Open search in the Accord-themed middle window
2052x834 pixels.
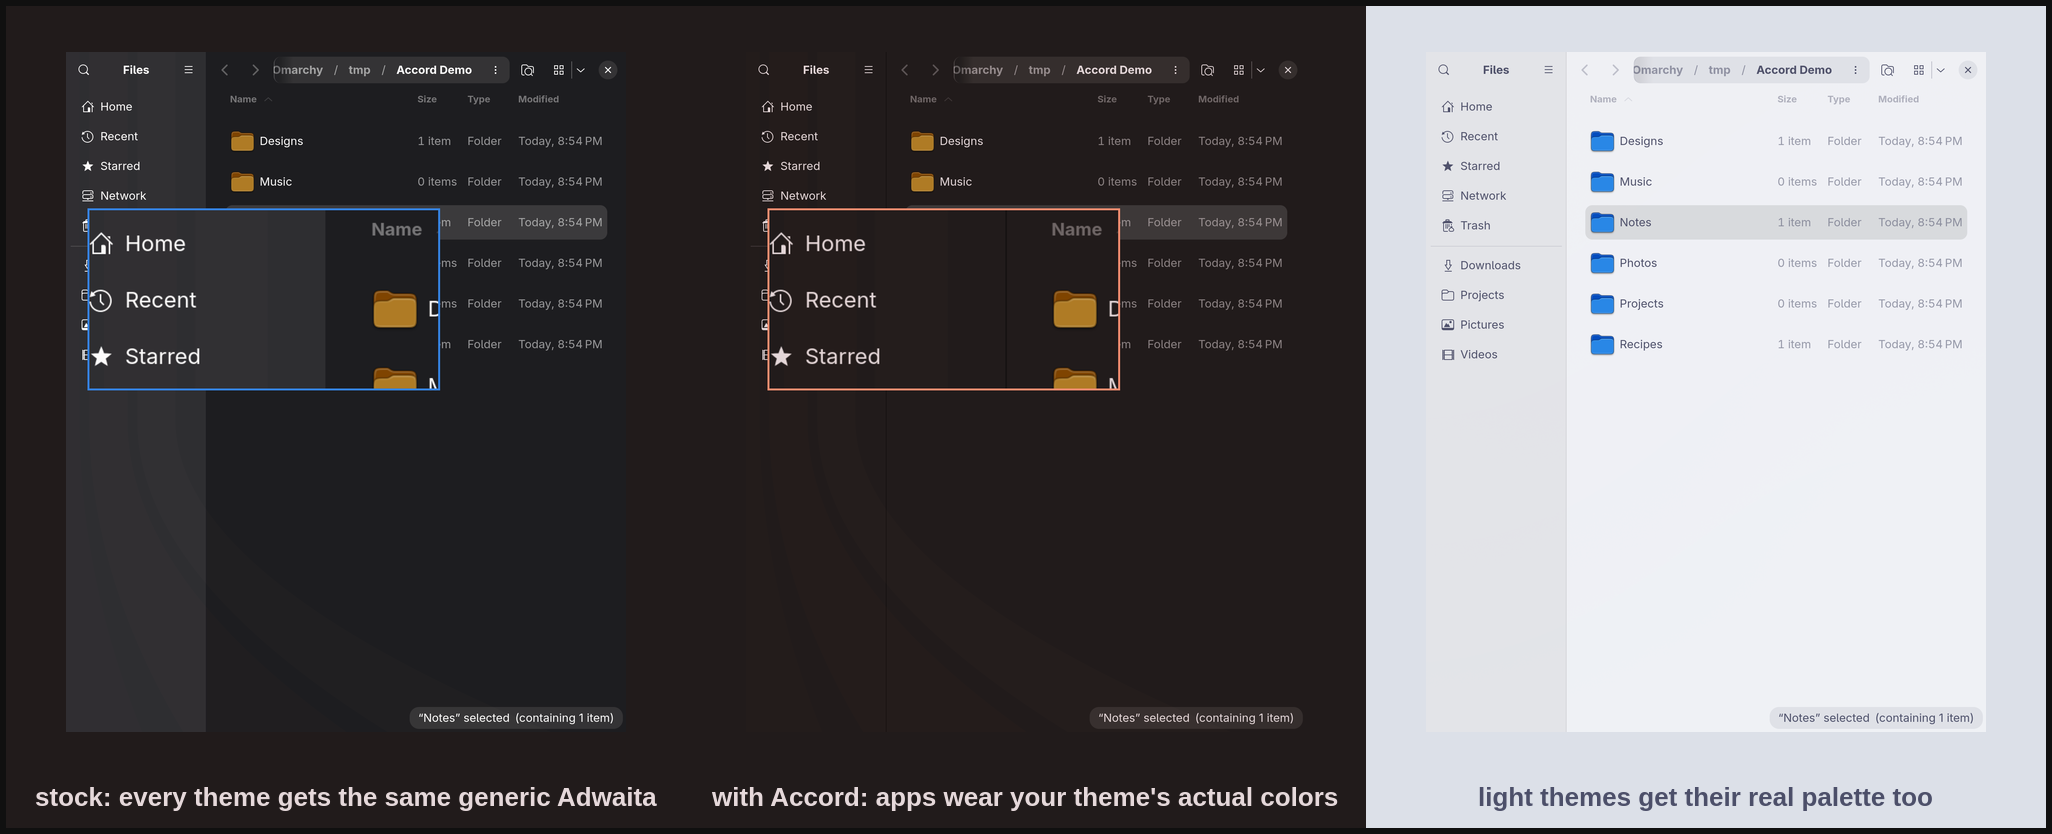click(x=764, y=70)
